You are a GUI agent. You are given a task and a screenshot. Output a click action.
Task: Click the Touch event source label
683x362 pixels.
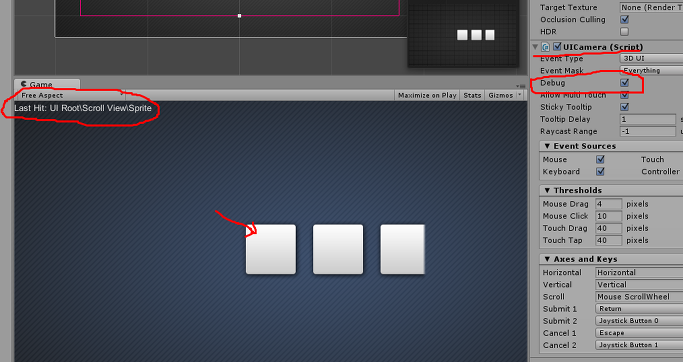[x=653, y=159]
